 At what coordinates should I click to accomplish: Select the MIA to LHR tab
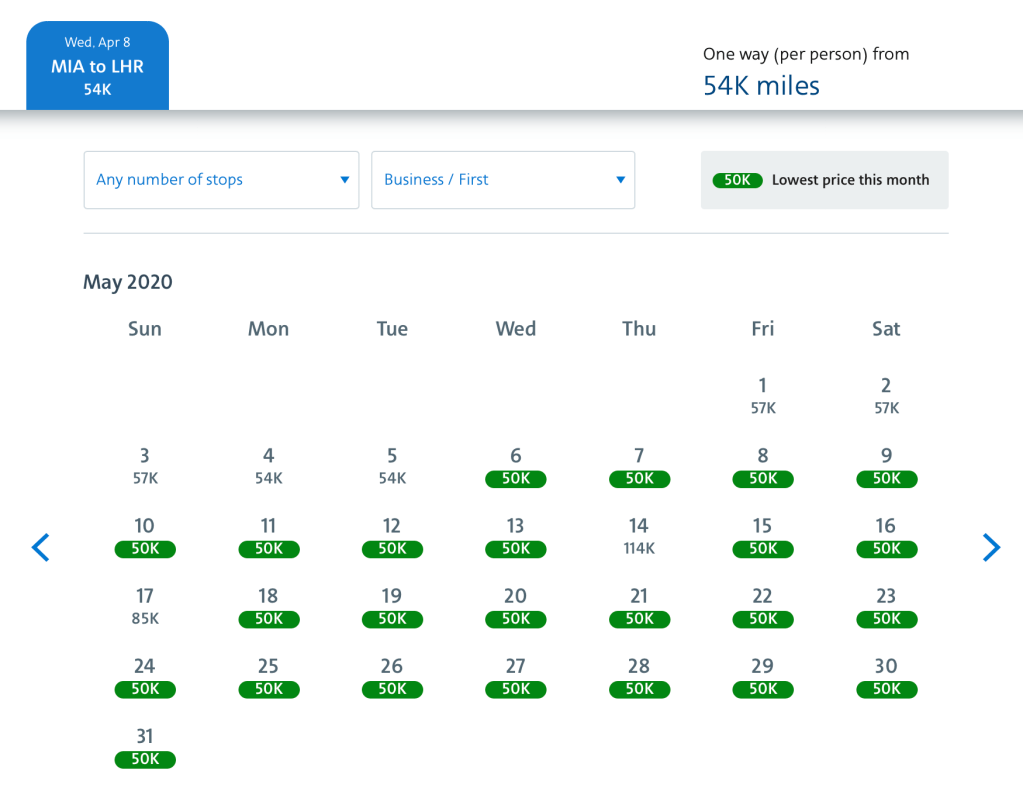pos(97,66)
